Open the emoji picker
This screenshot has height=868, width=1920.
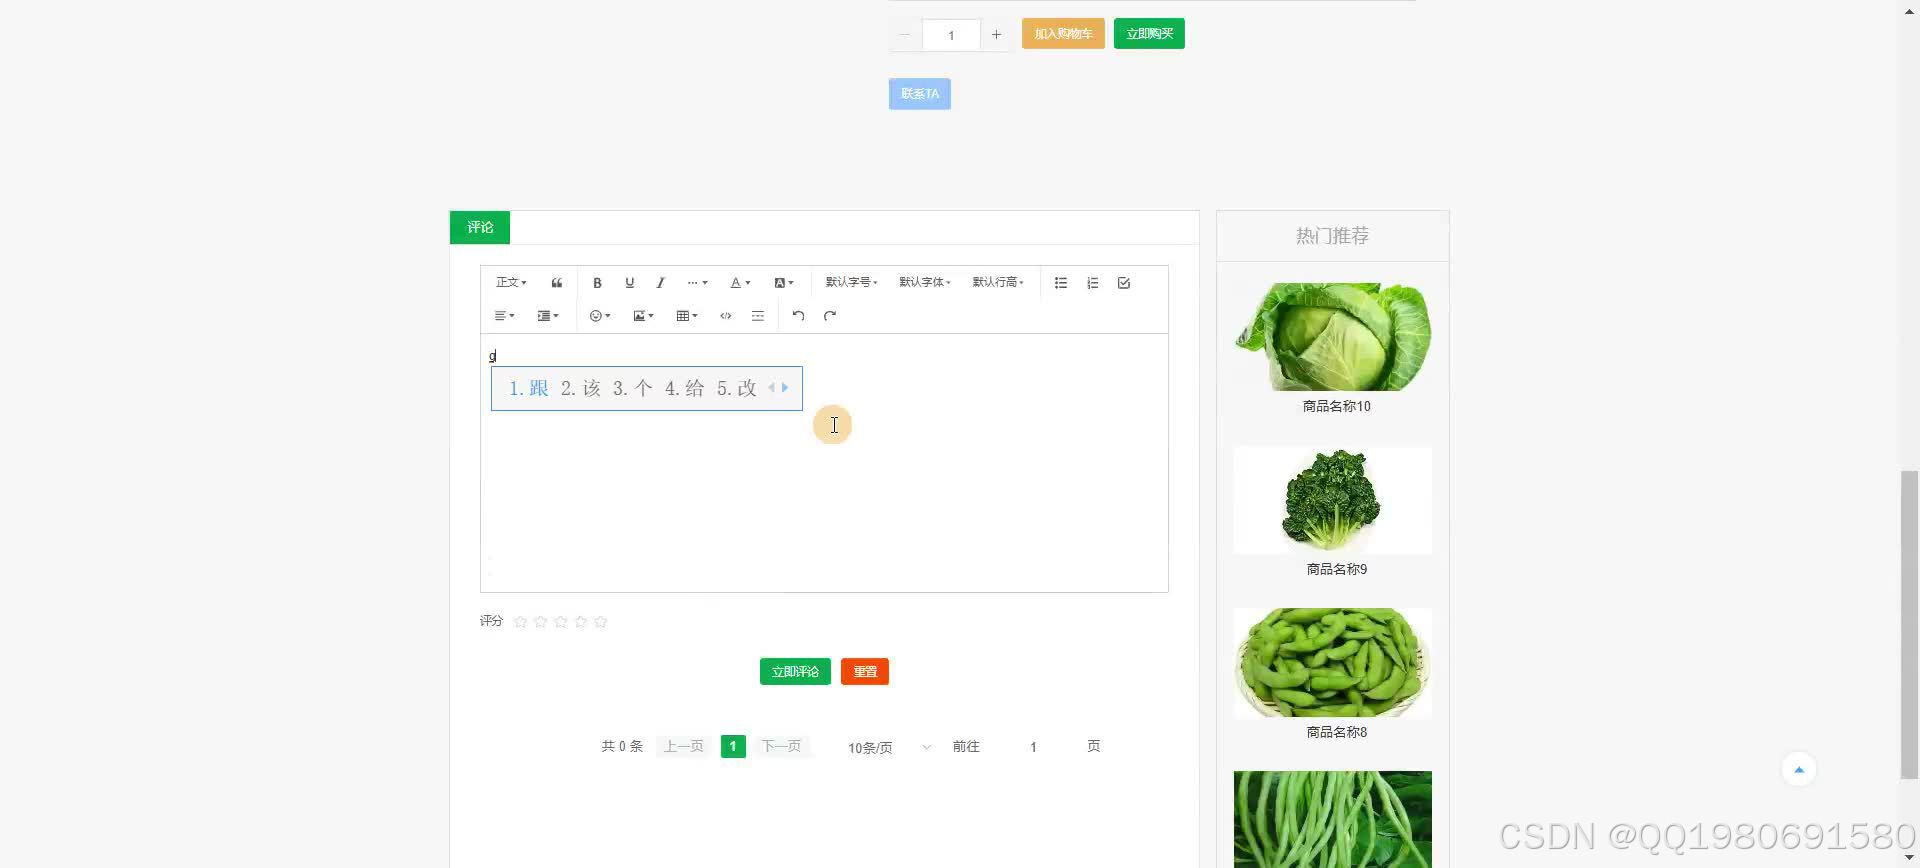click(x=600, y=316)
